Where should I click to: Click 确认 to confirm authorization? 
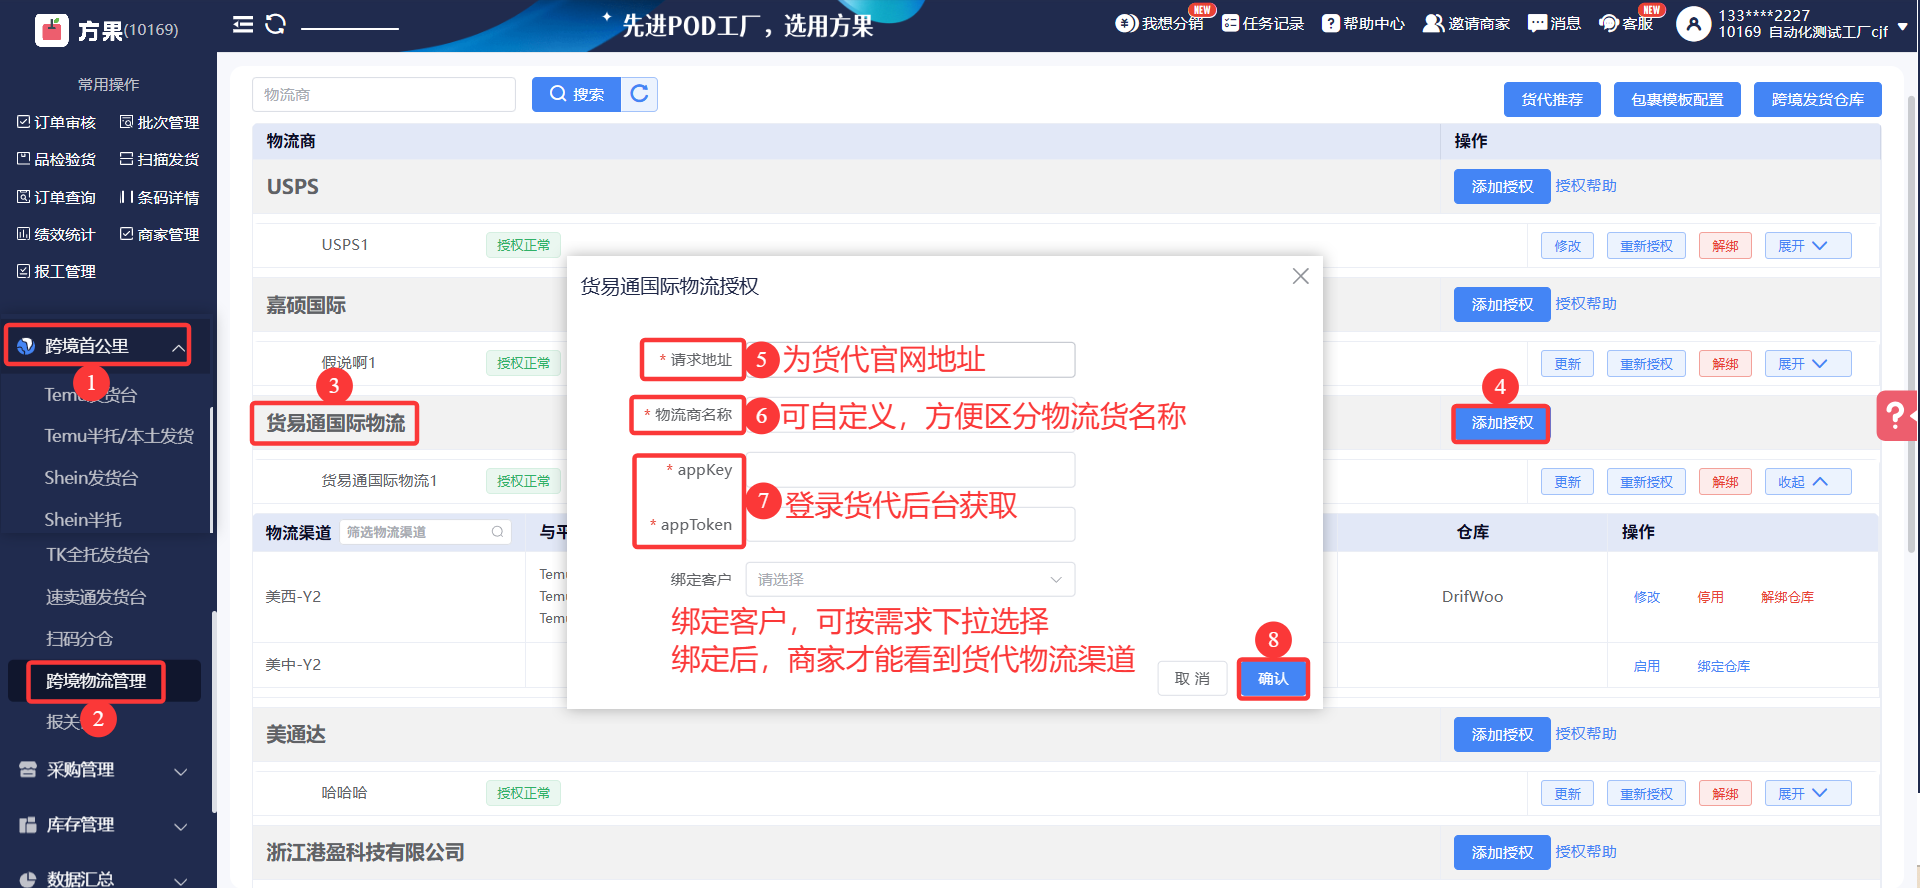tap(1273, 679)
